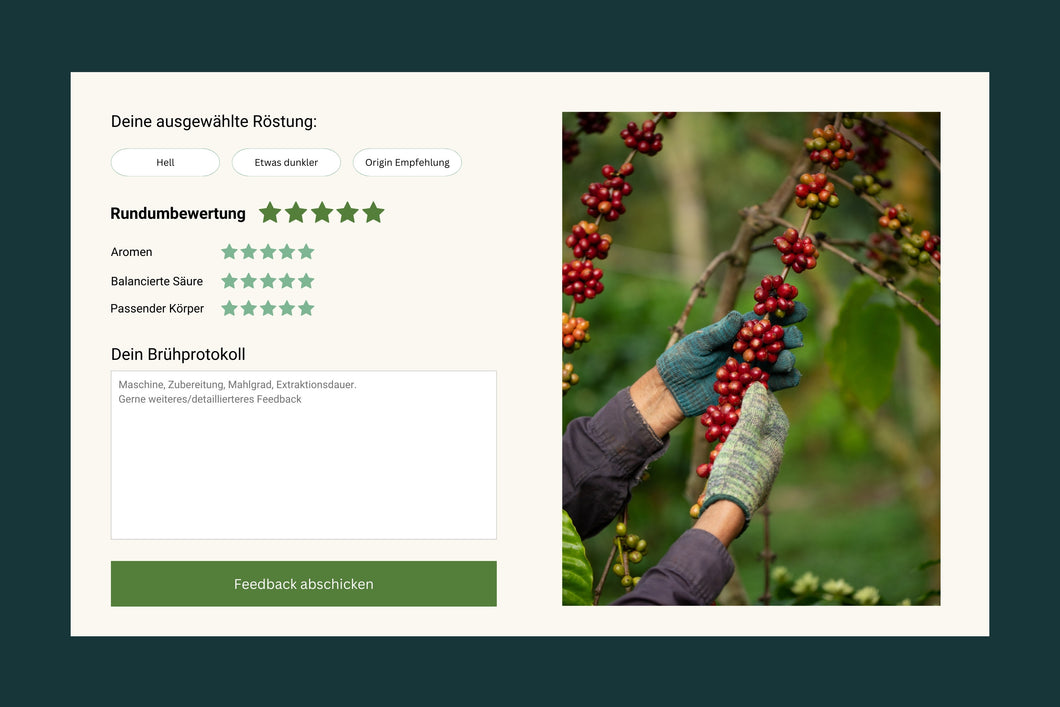
Task: Give Rundumbewertung a four-star rating
Action: (347, 213)
